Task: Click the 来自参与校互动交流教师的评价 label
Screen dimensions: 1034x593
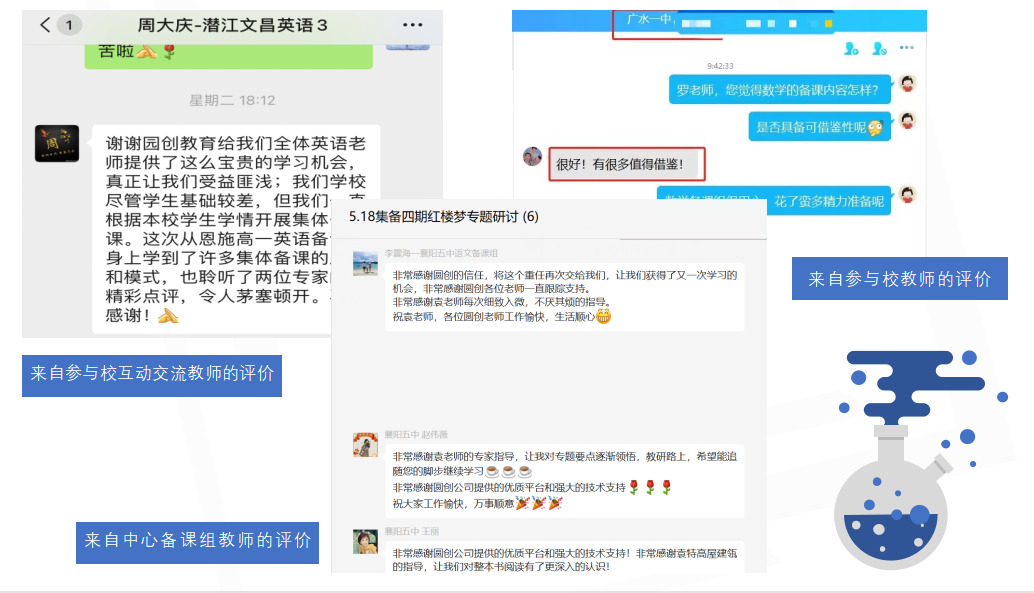Action: tap(152, 374)
